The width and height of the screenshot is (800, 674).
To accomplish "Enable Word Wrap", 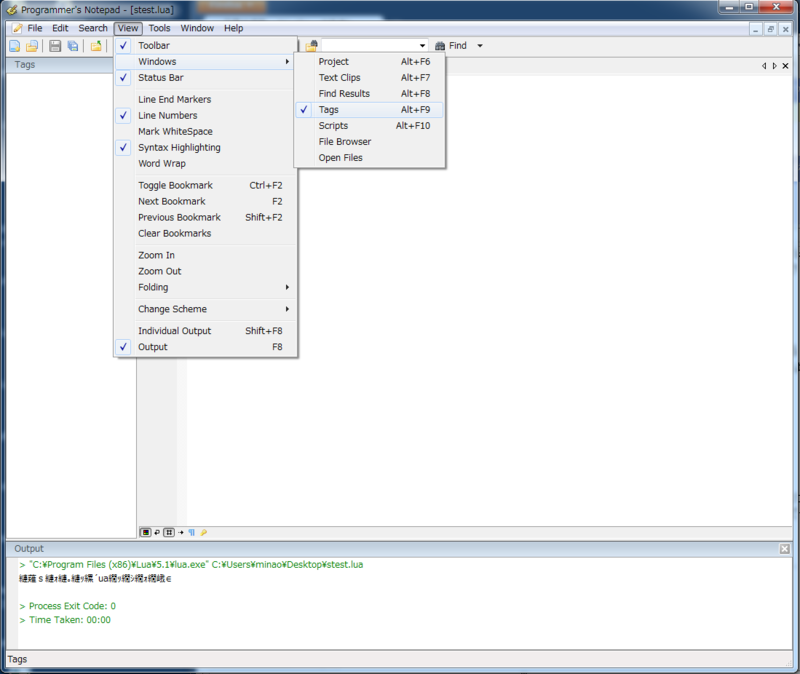I will [x=205, y=163].
